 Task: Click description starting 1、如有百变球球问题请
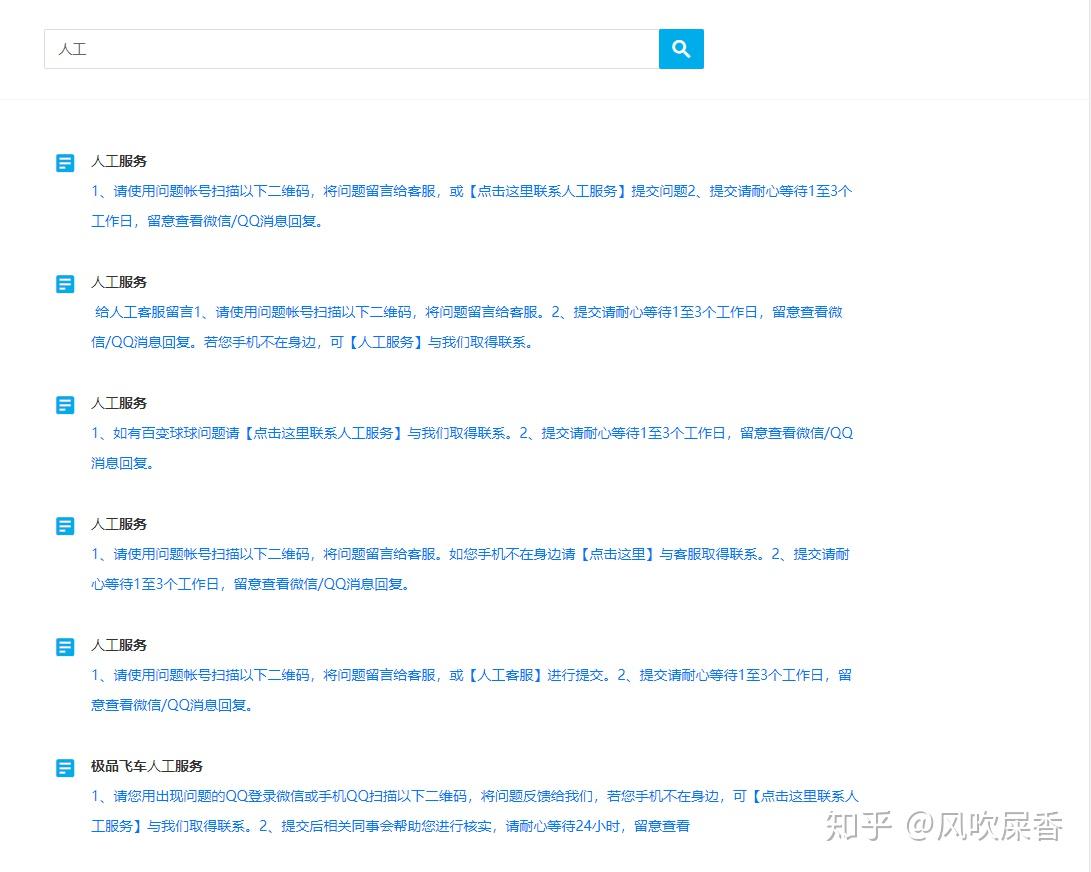[472, 448]
